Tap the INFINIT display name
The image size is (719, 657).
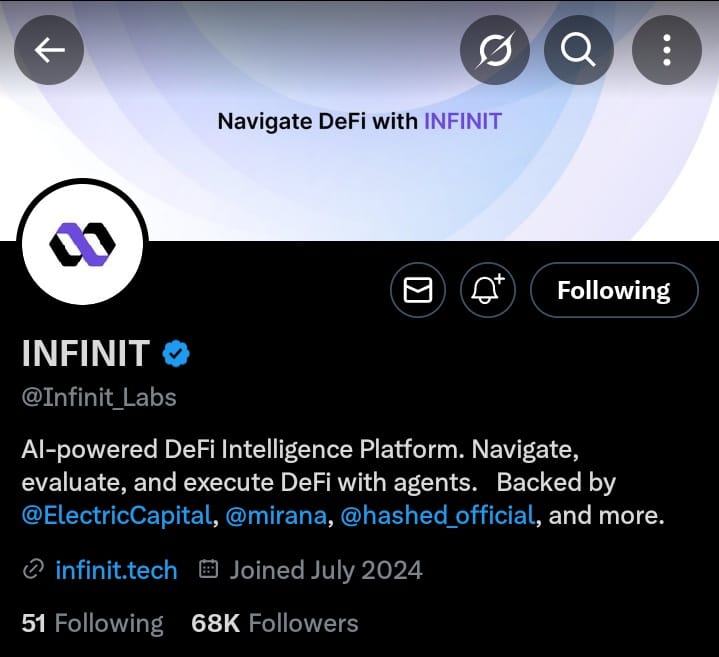(86, 353)
